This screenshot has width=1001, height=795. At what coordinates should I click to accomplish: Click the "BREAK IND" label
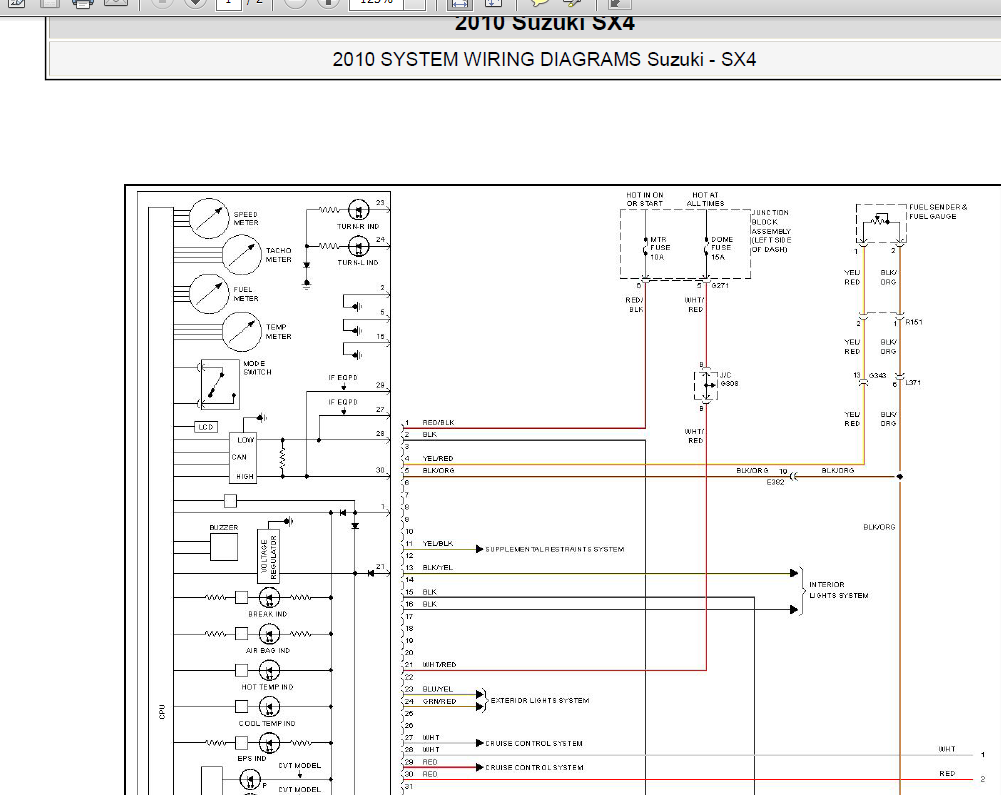[267, 614]
